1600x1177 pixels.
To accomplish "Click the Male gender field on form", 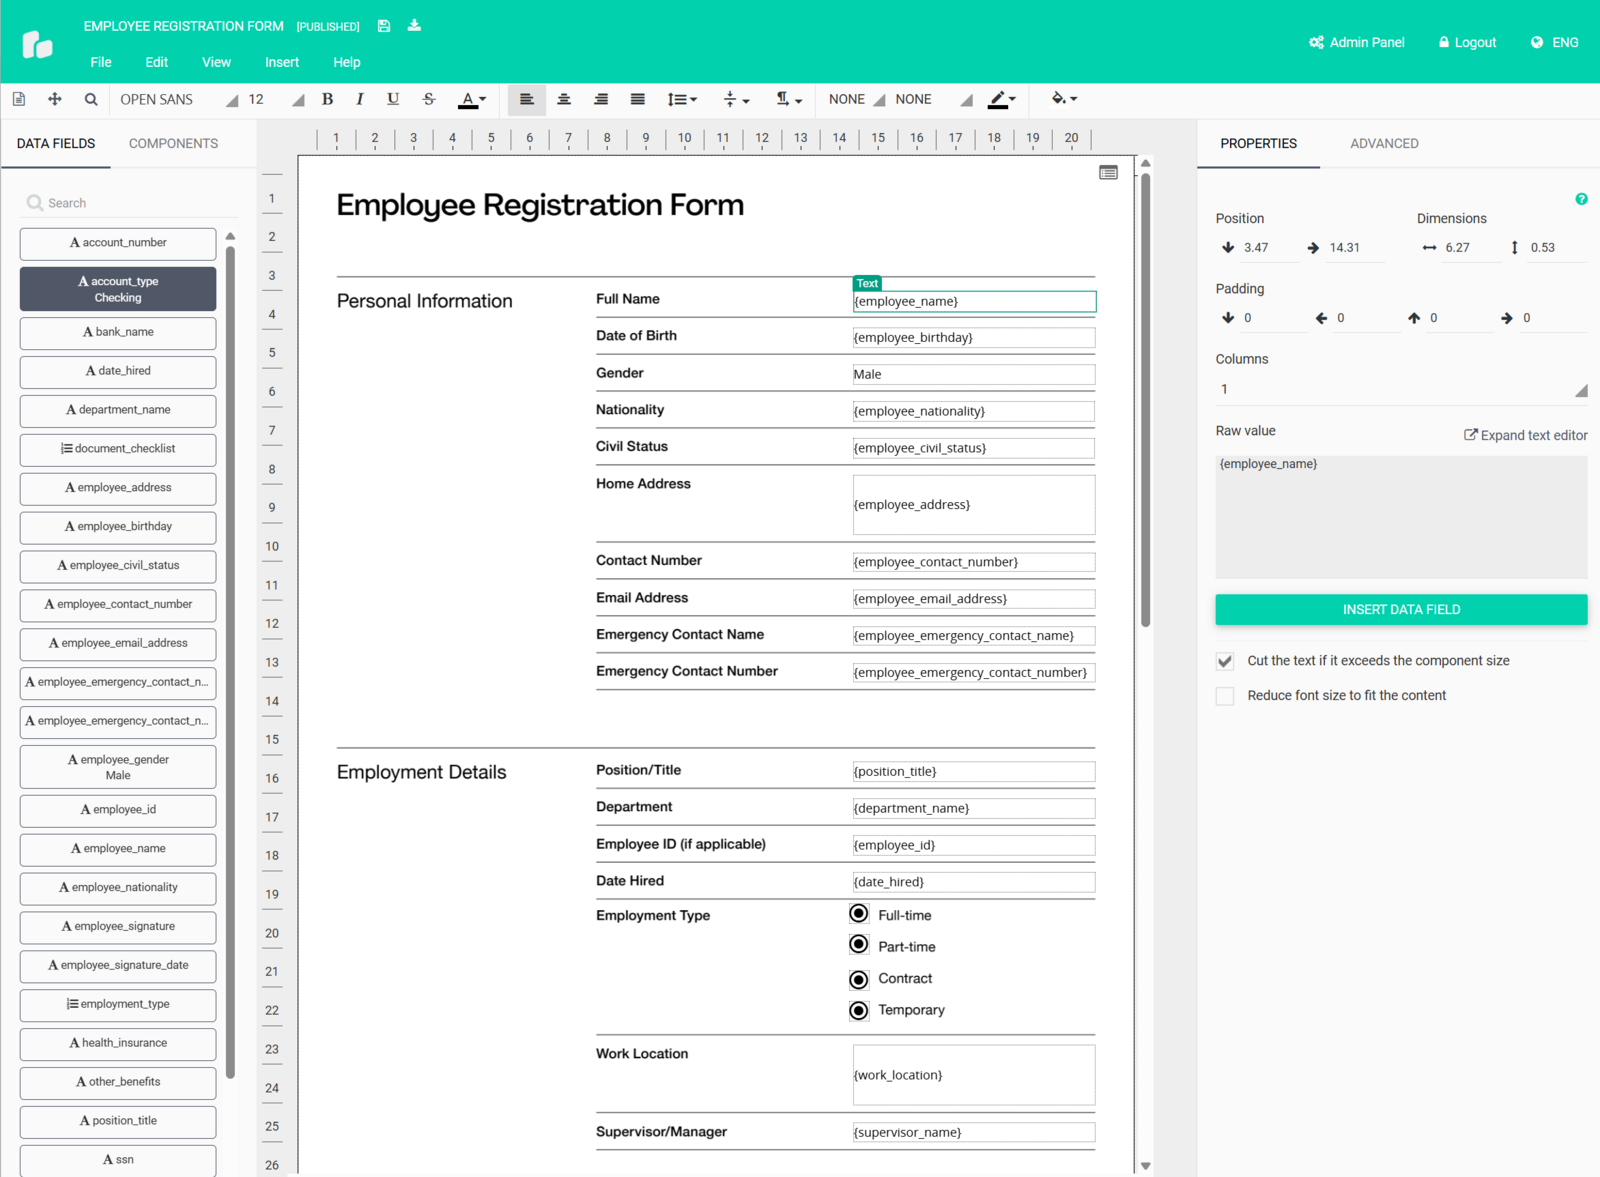I will [974, 374].
